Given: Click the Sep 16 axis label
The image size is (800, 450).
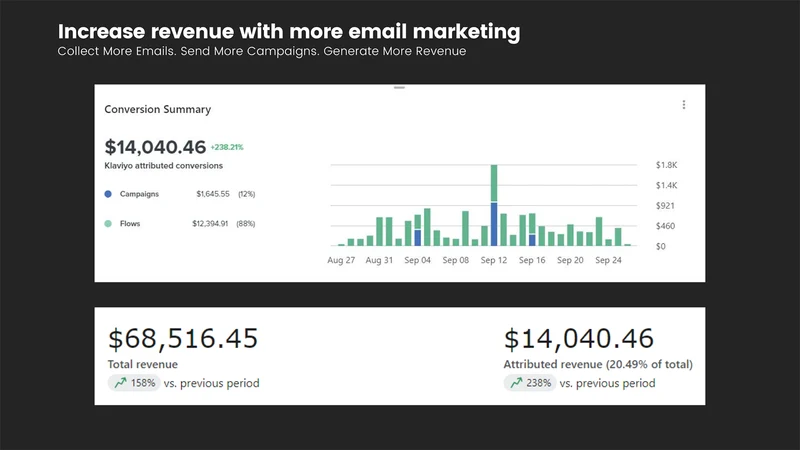Looking at the screenshot, I should pos(532,260).
